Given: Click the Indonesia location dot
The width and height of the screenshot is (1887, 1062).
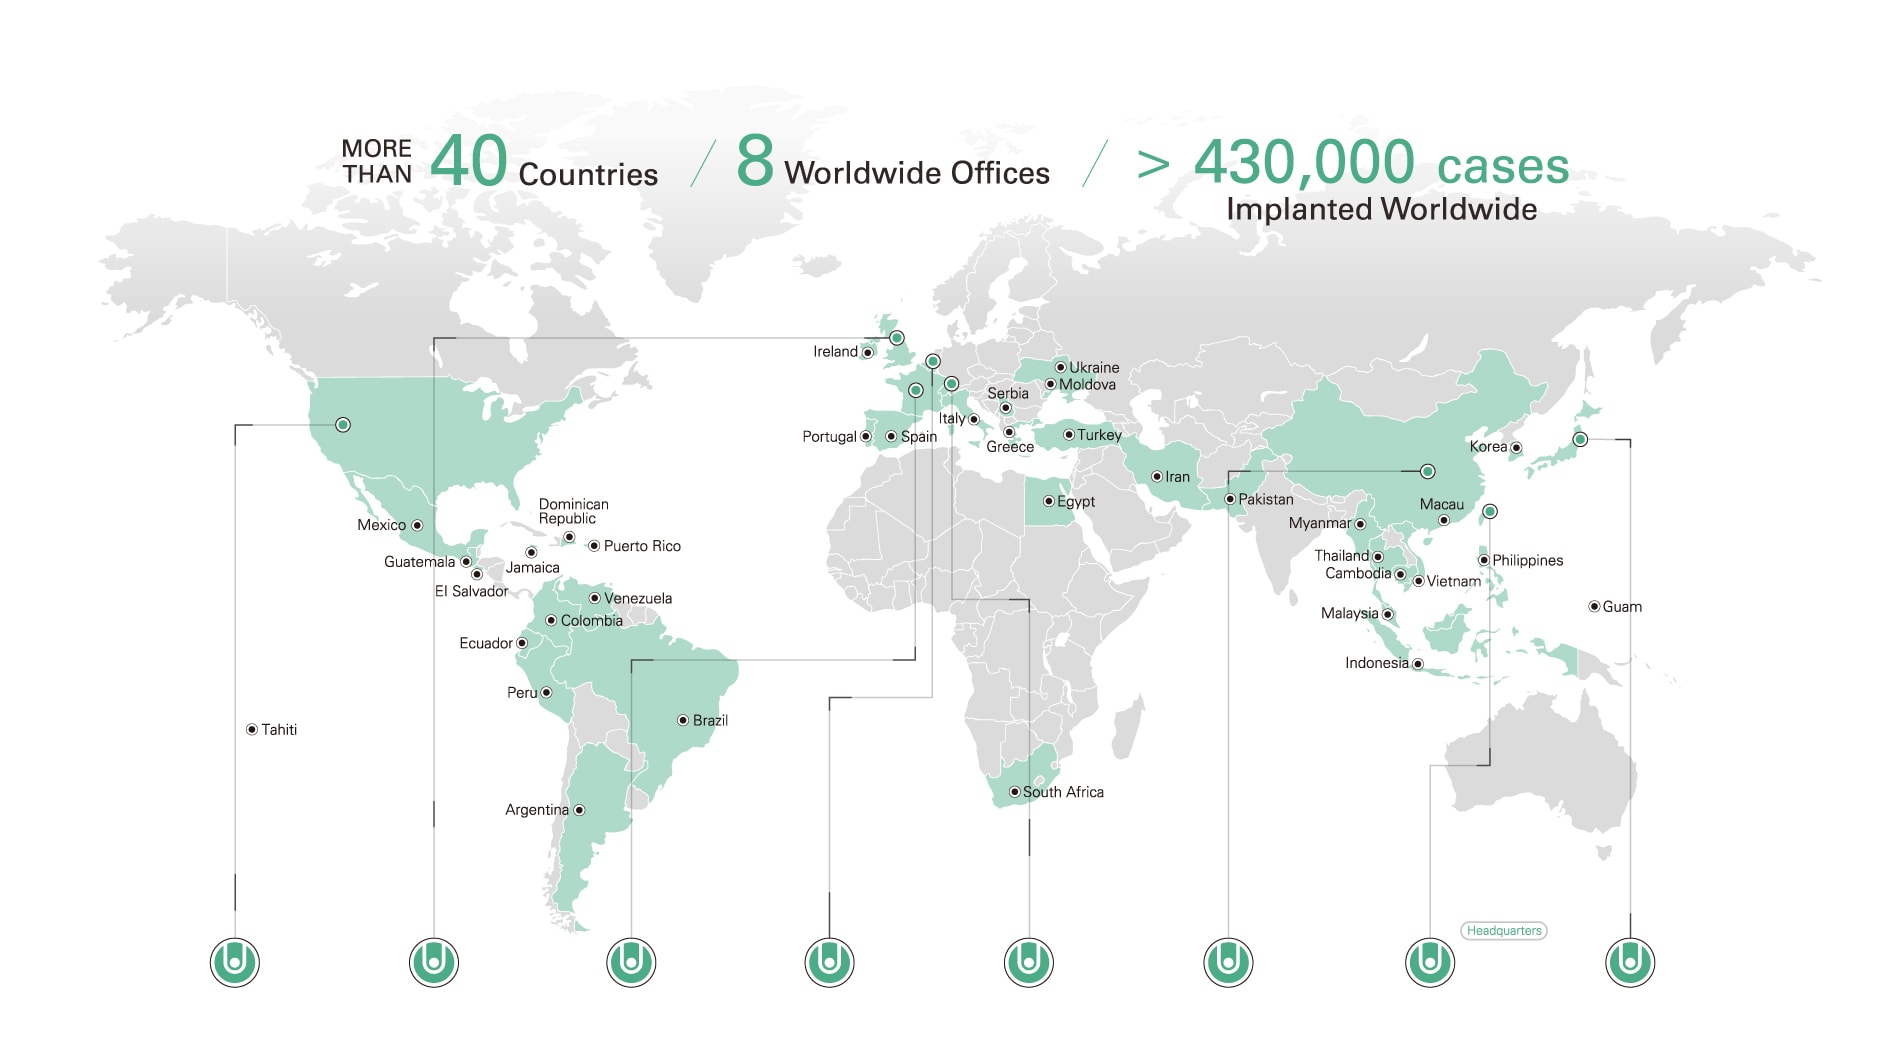Looking at the screenshot, I should pyautogui.click(x=1417, y=664).
